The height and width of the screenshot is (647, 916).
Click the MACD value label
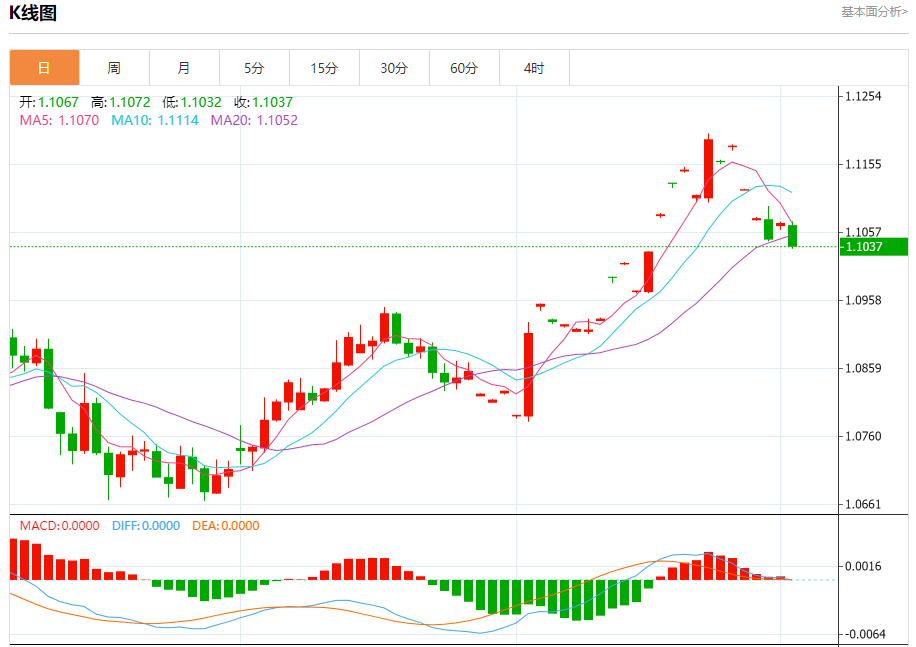pyautogui.click(x=60, y=526)
